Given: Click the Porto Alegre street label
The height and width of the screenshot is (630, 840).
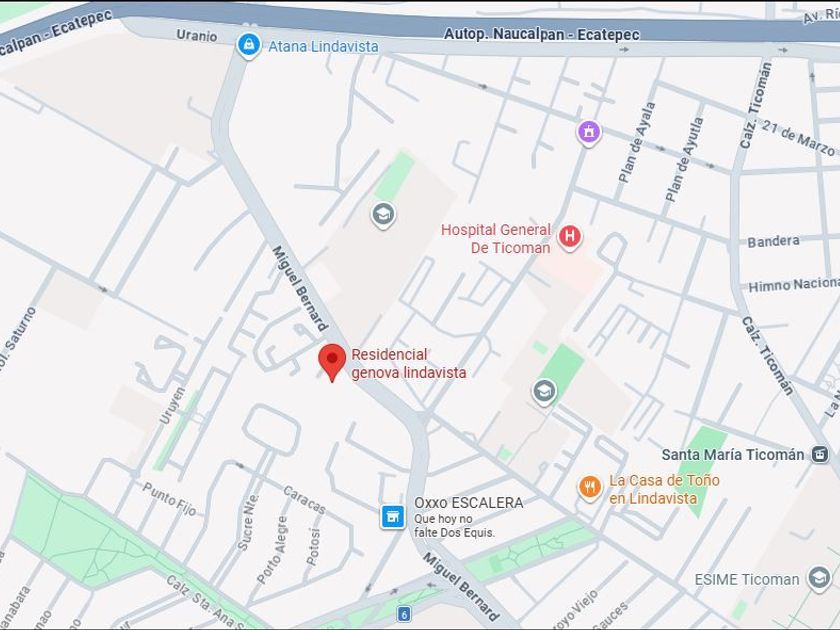Looking at the screenshot, I should click(272, 550).
